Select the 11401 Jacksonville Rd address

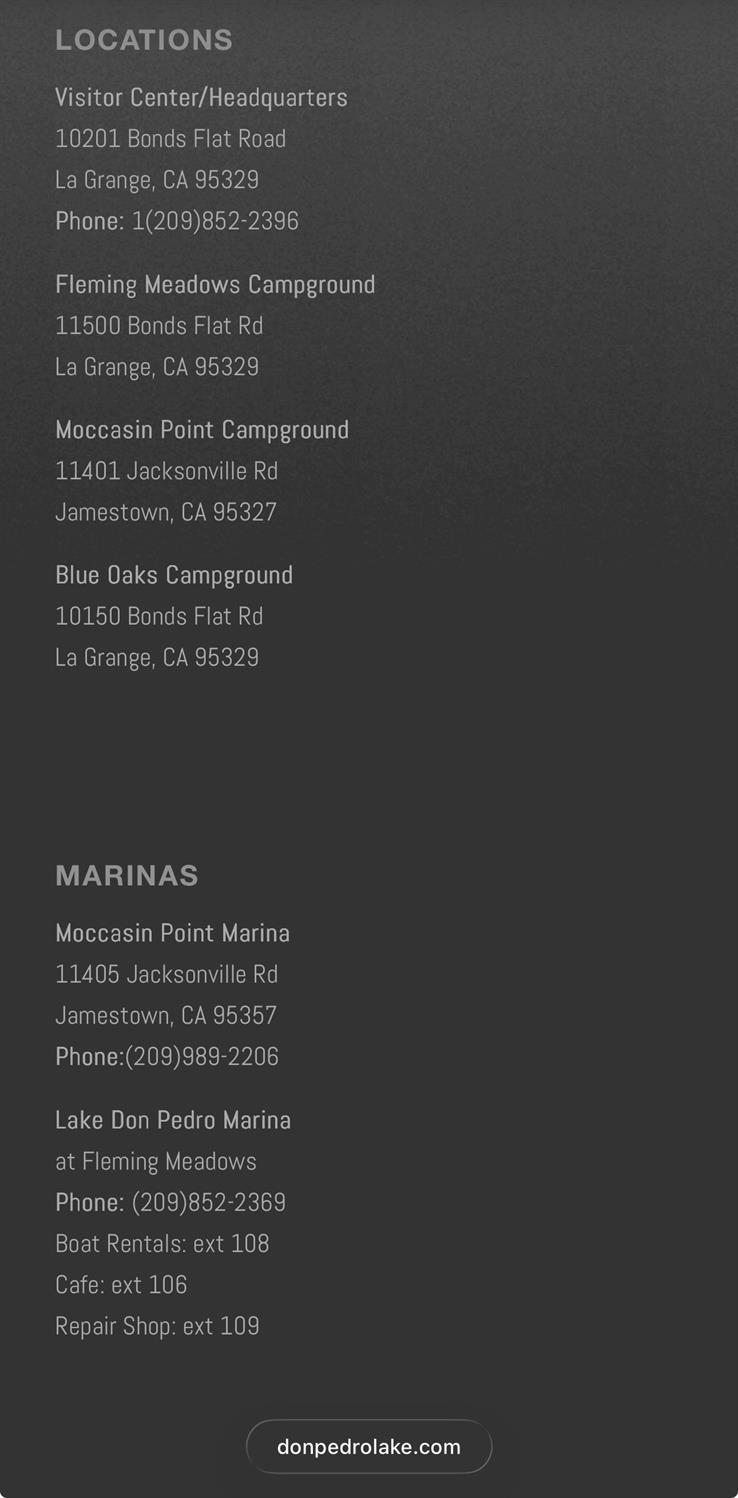click(x=166, y=471)
